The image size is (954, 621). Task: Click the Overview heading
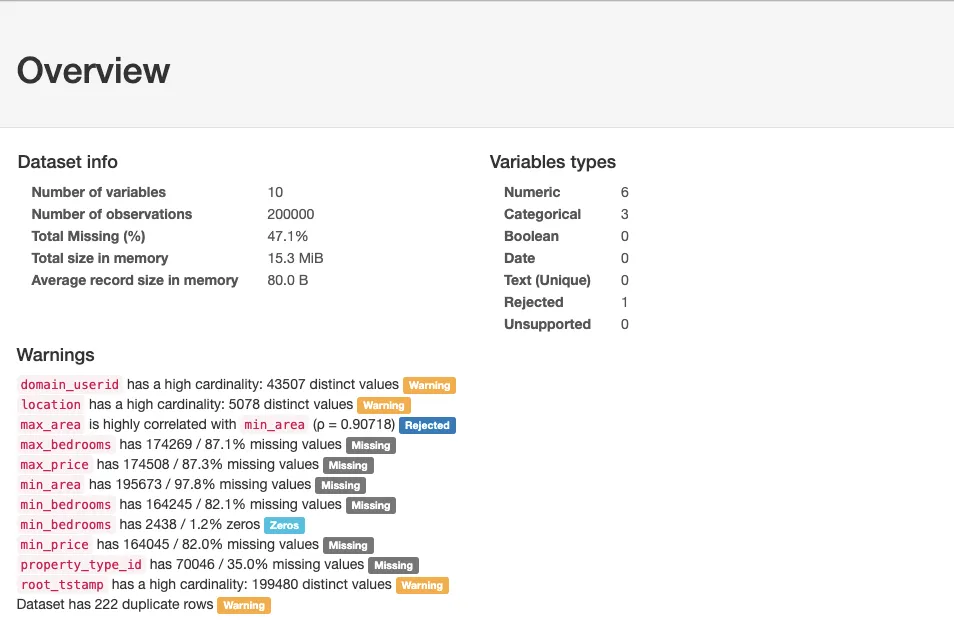tap(94, 71)
